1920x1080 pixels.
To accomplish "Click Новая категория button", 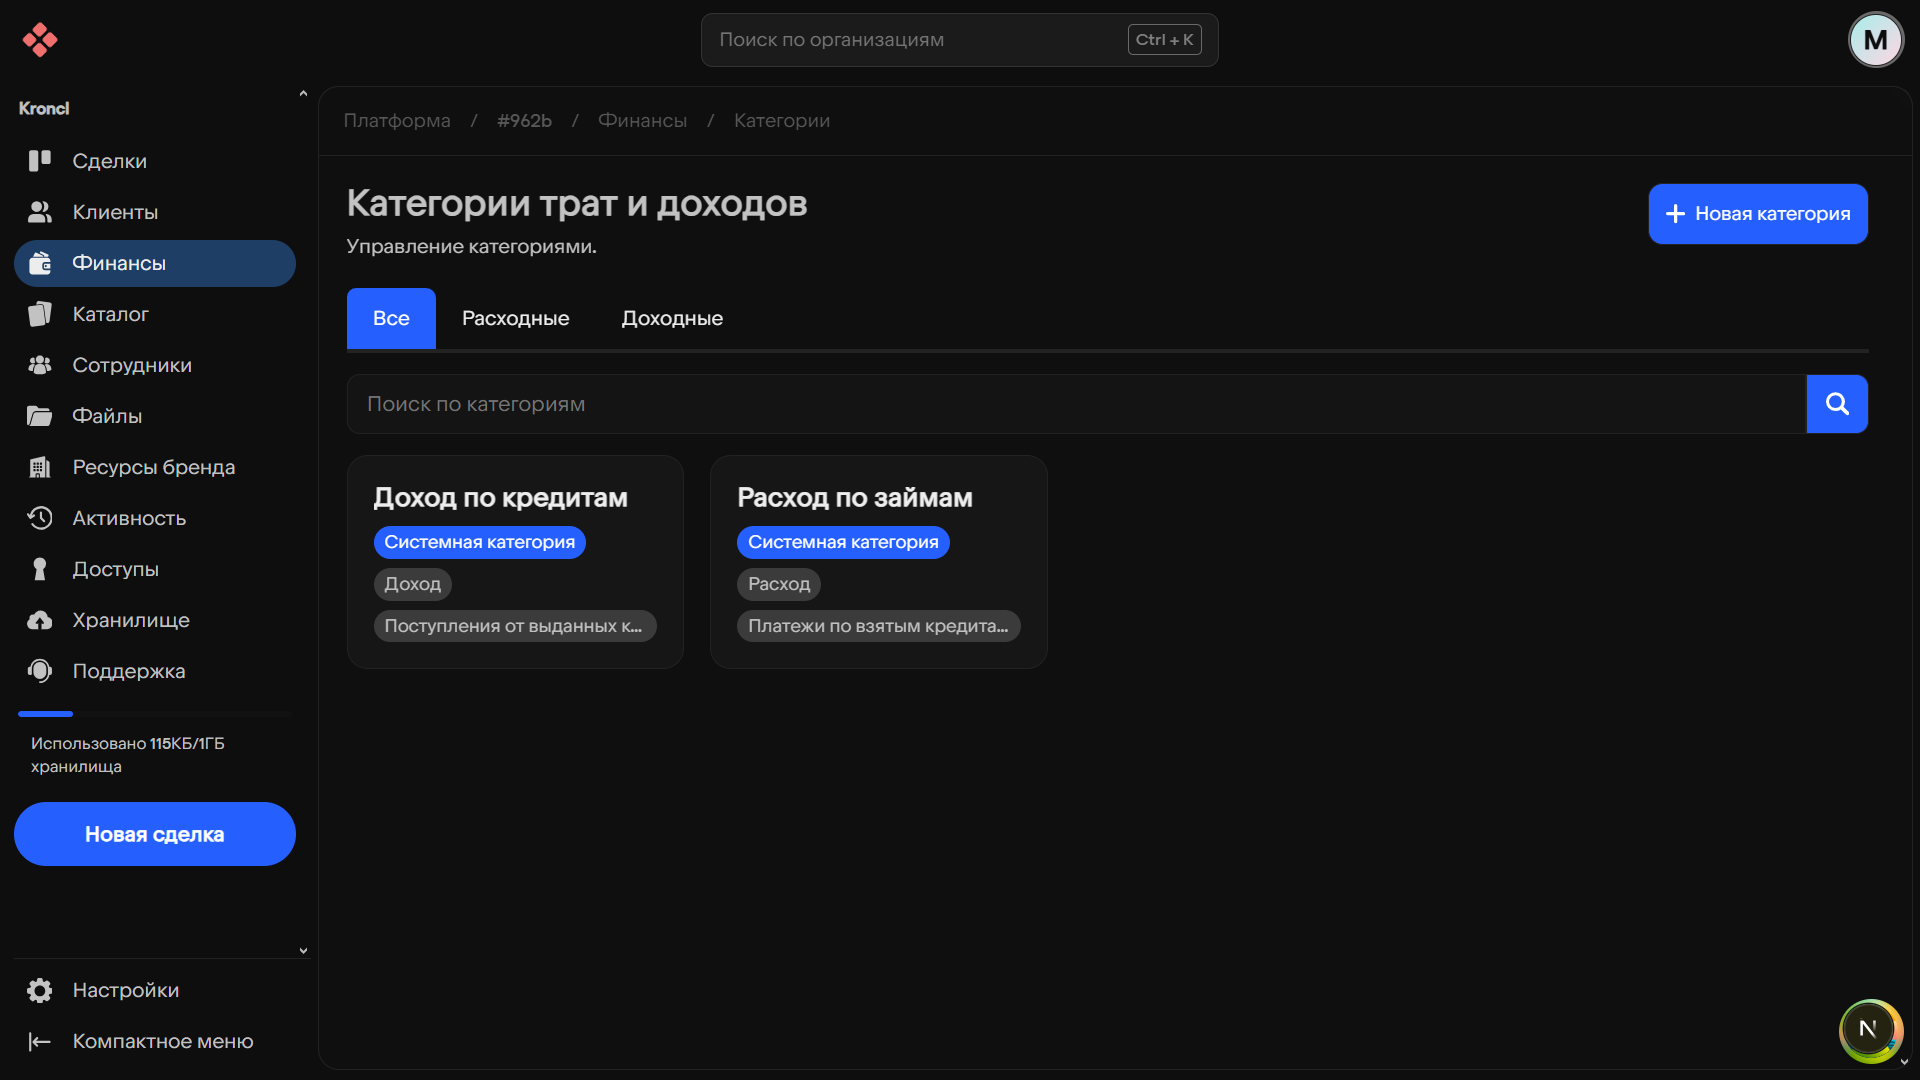I will (x=1757, y=214).
